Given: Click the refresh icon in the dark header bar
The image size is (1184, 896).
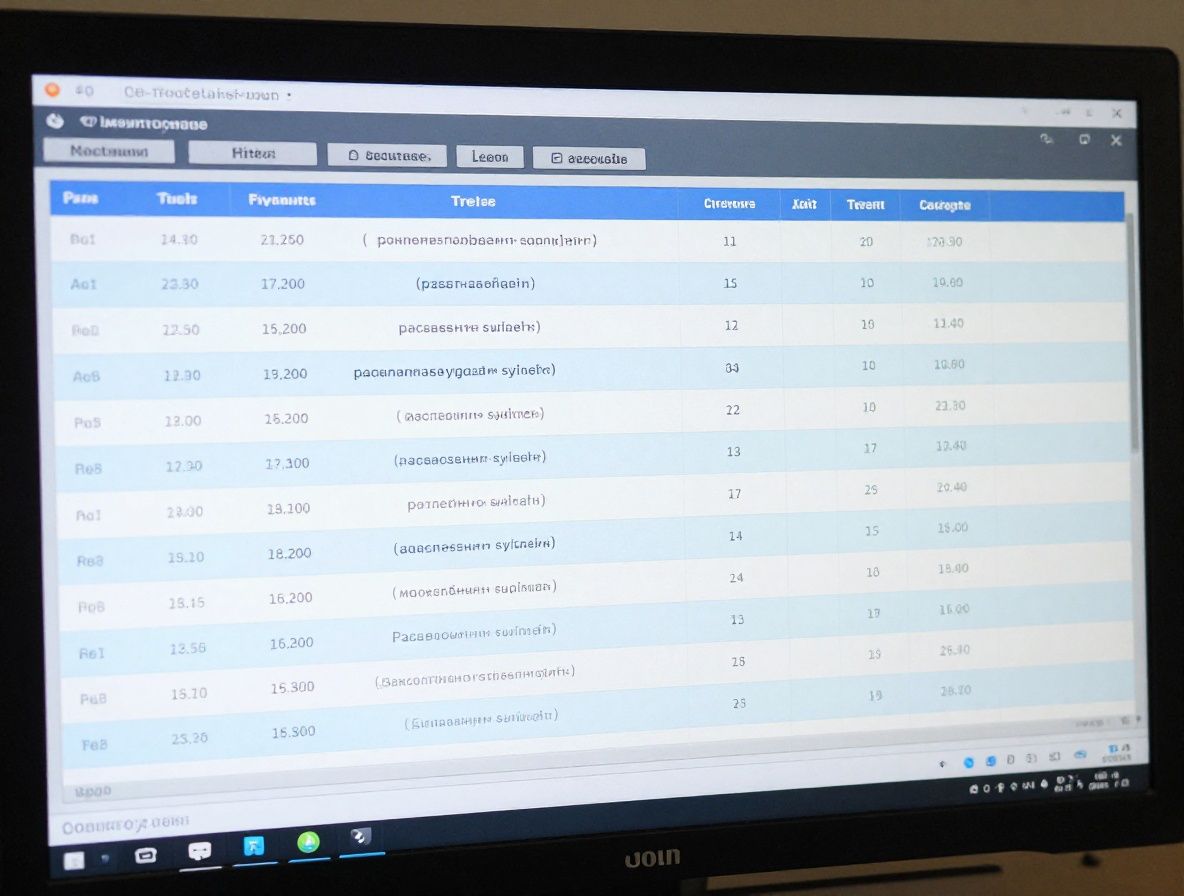Looking at the screenshot, I should (x=1046, y=139).
